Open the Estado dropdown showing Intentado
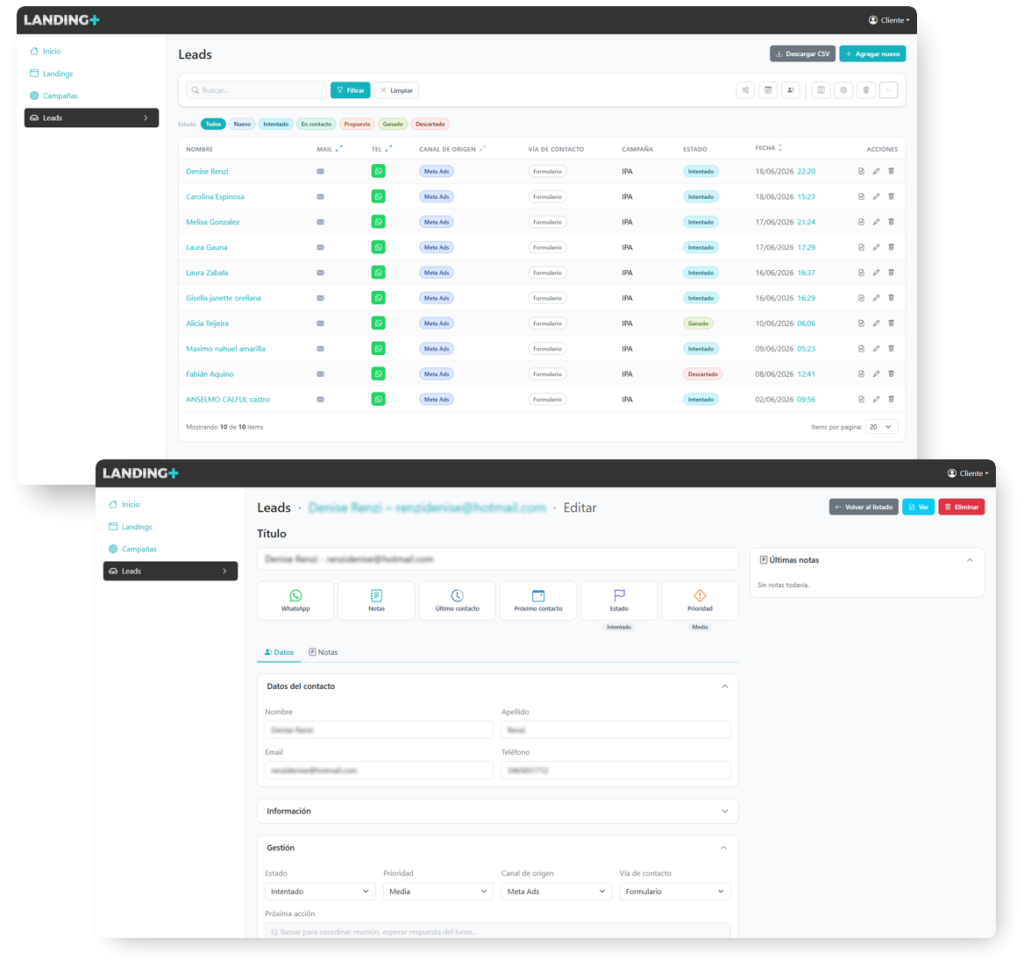1024x966 pixels. point(320,892)
